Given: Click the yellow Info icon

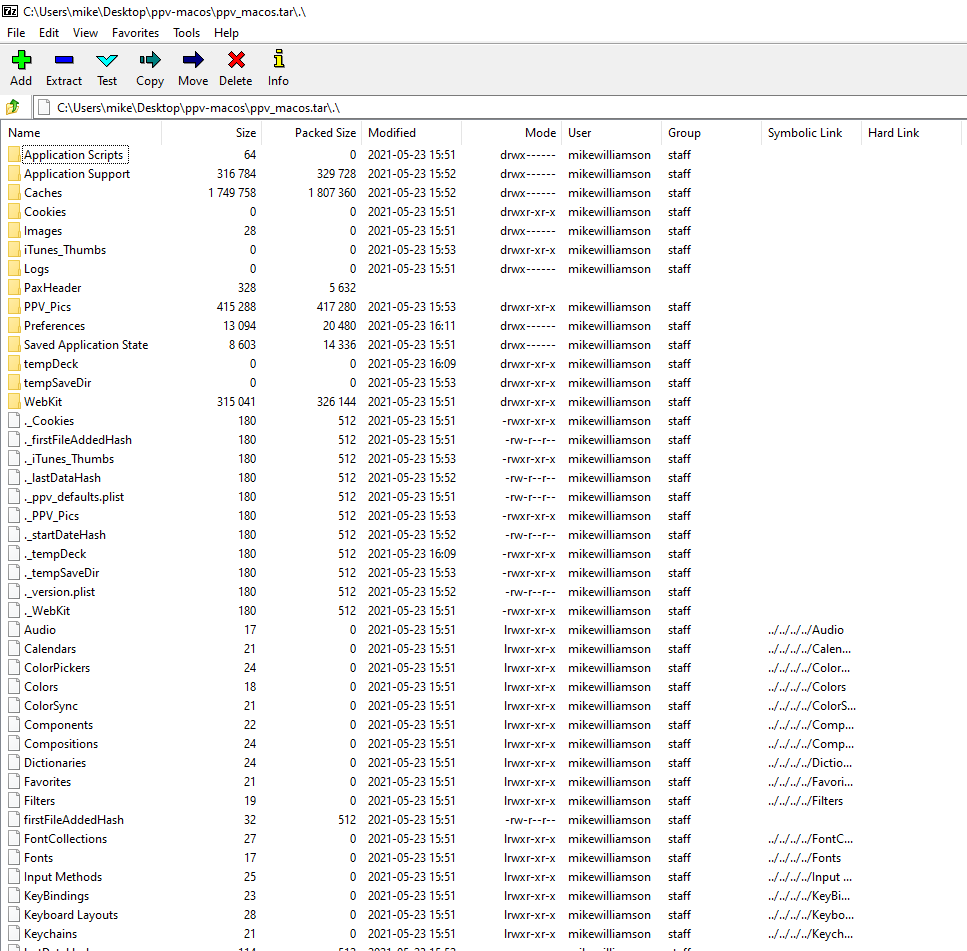Looking at the screenshot, I should [278, 61].
